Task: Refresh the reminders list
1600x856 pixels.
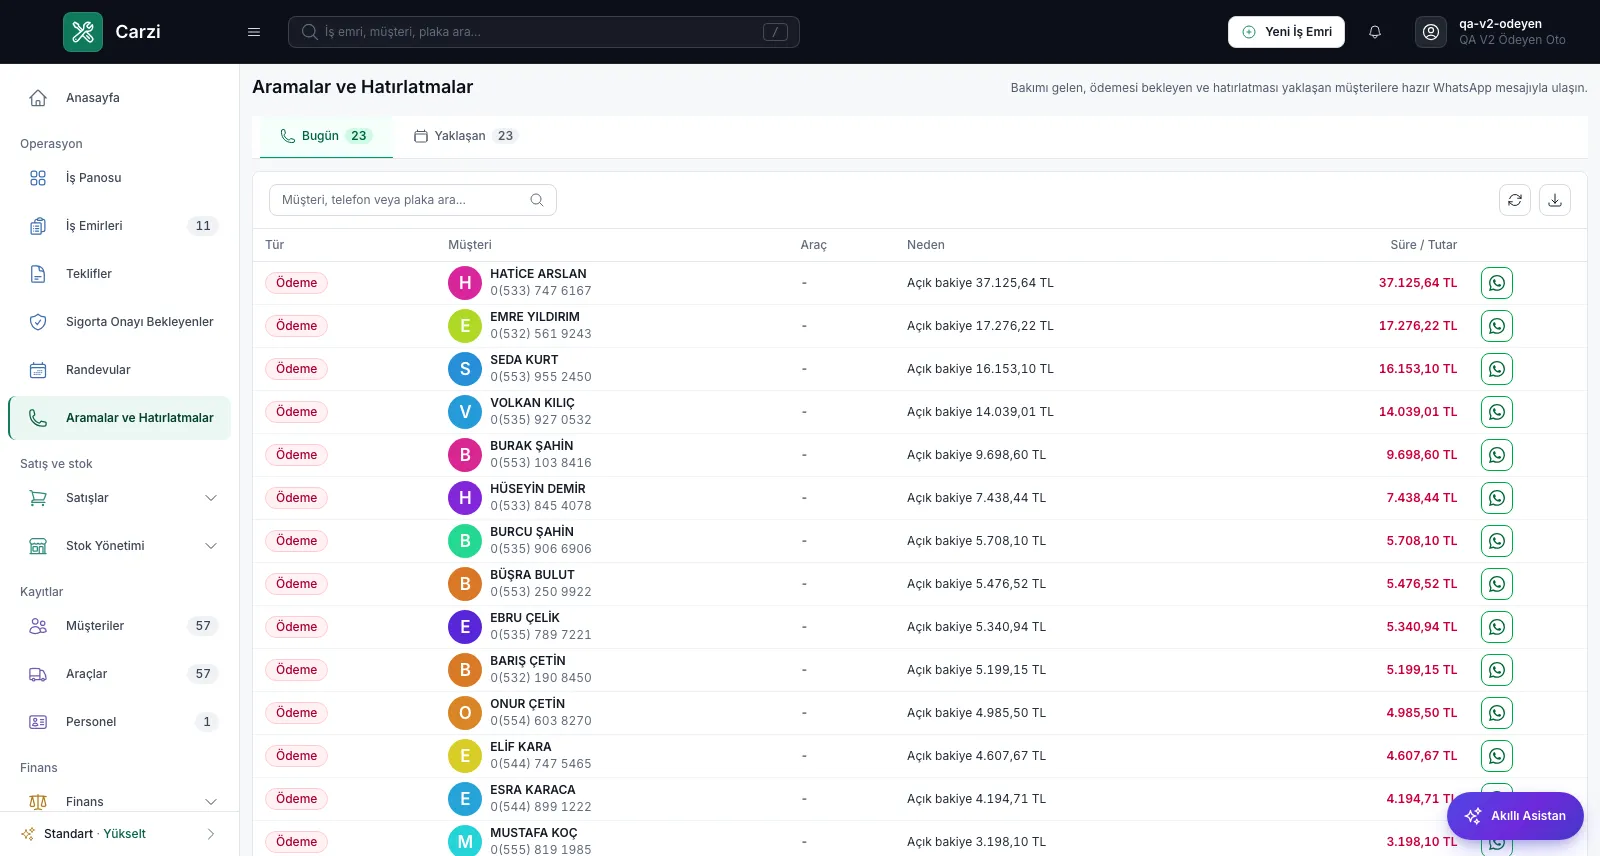Action: tap(1515, 200)
